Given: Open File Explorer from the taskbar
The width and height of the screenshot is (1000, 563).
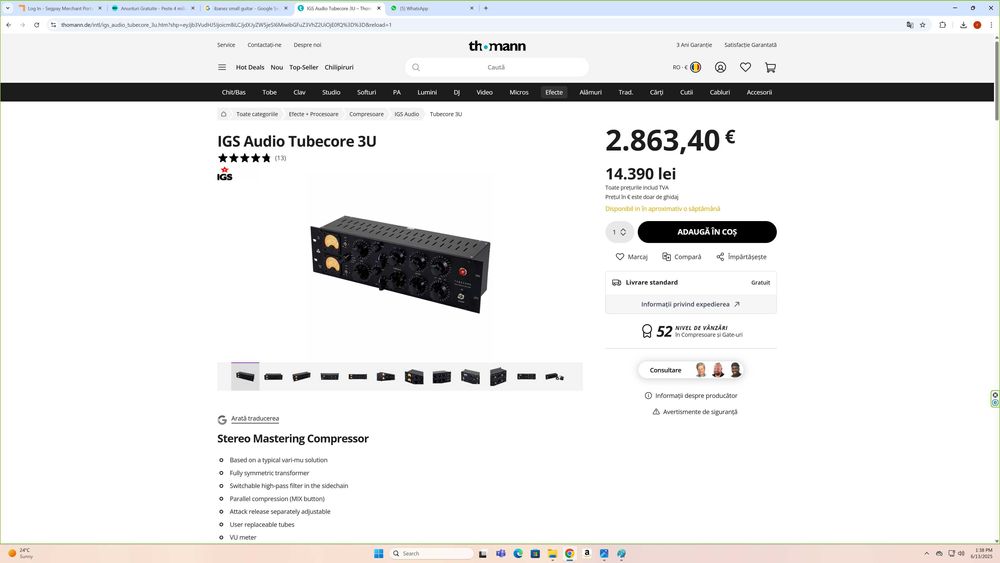Looking at the screenshot, I should tap(552, 553).
